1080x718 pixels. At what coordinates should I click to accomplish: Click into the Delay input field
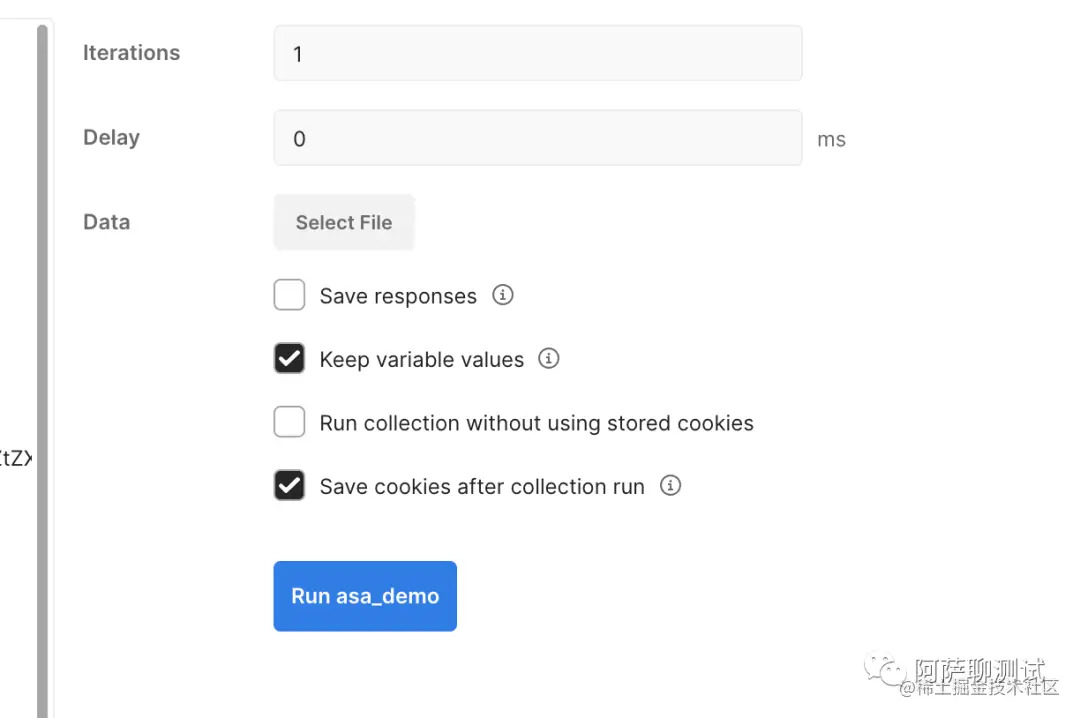coord(537,138)
